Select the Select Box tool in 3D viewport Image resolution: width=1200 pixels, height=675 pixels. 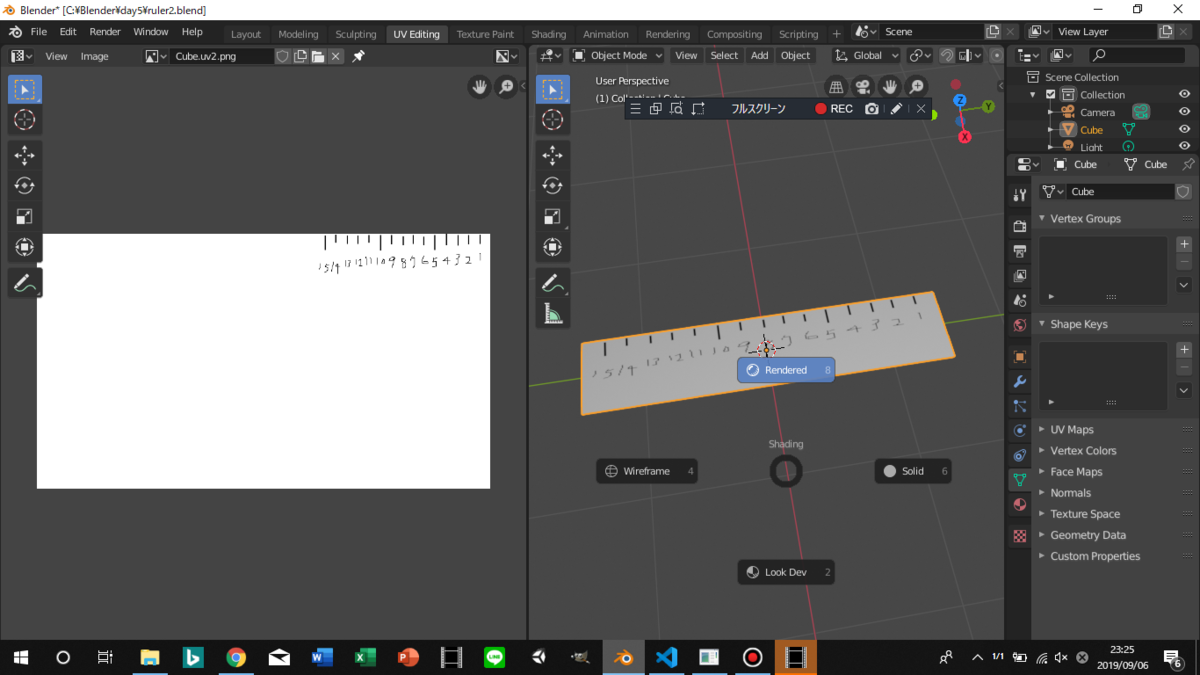552,90
